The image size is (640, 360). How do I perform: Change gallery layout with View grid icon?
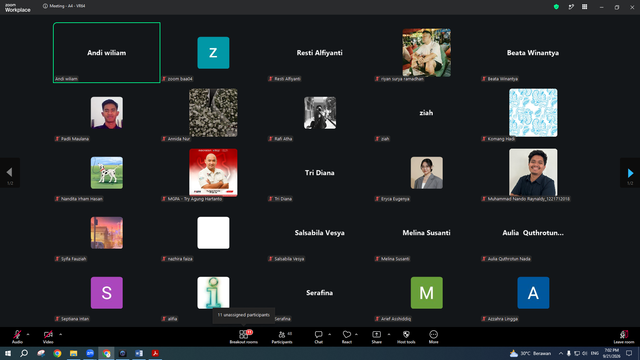coord(584,7)
